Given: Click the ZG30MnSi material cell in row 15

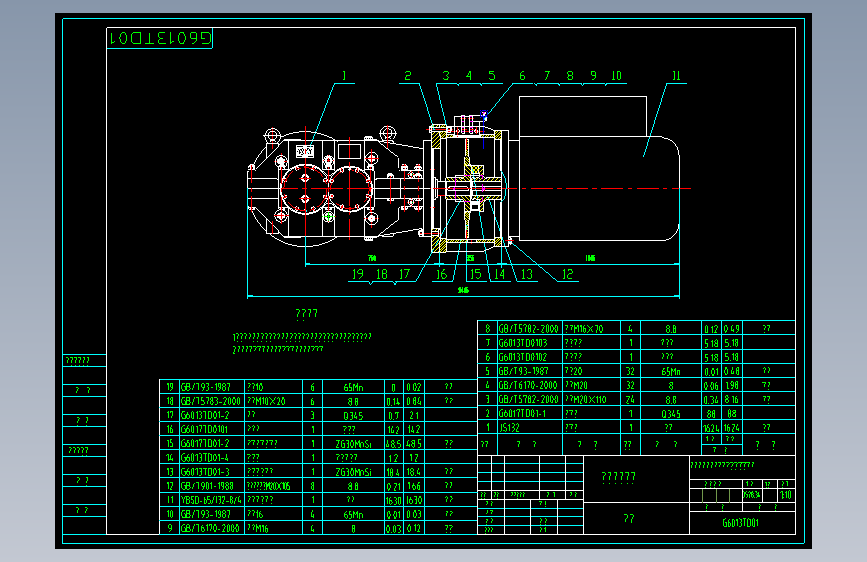Looking at the screenshot, I should [x=353, y=444].
